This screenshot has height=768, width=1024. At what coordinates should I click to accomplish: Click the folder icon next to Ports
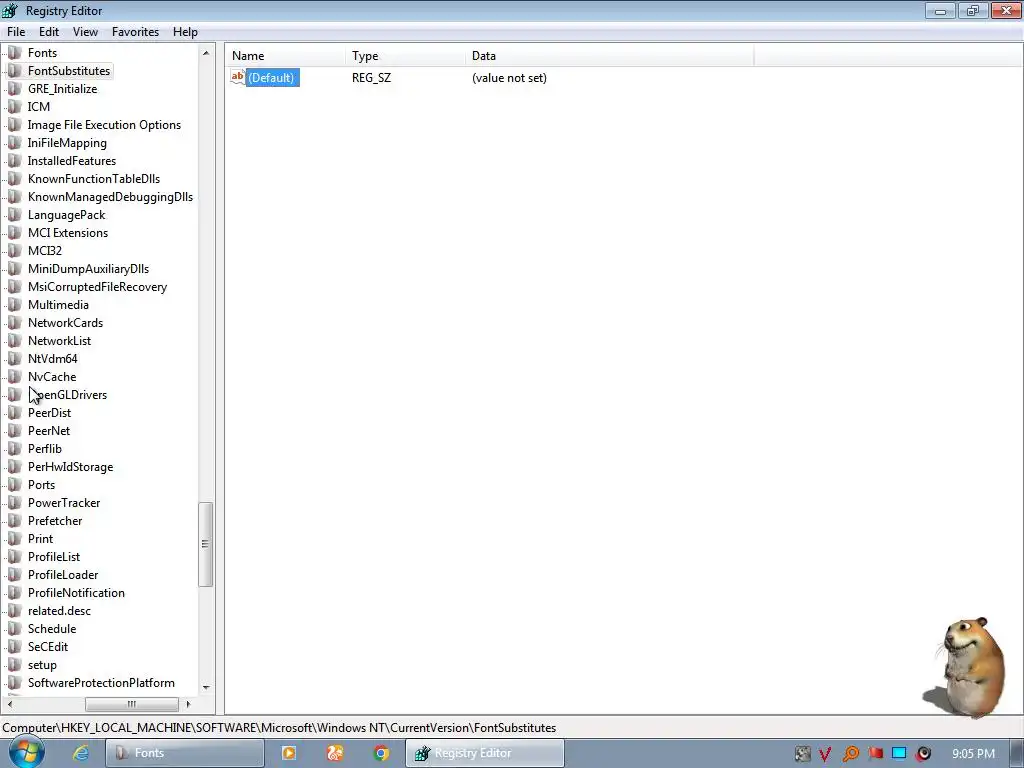tap(14, 485)
